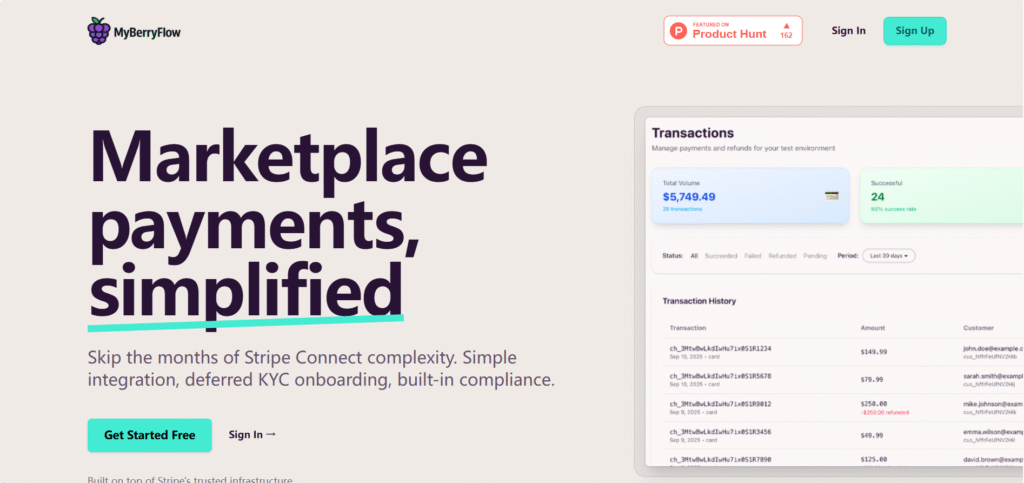
Task: Click the Total Volume $5,749.49 card
Action: pos(750,195)
